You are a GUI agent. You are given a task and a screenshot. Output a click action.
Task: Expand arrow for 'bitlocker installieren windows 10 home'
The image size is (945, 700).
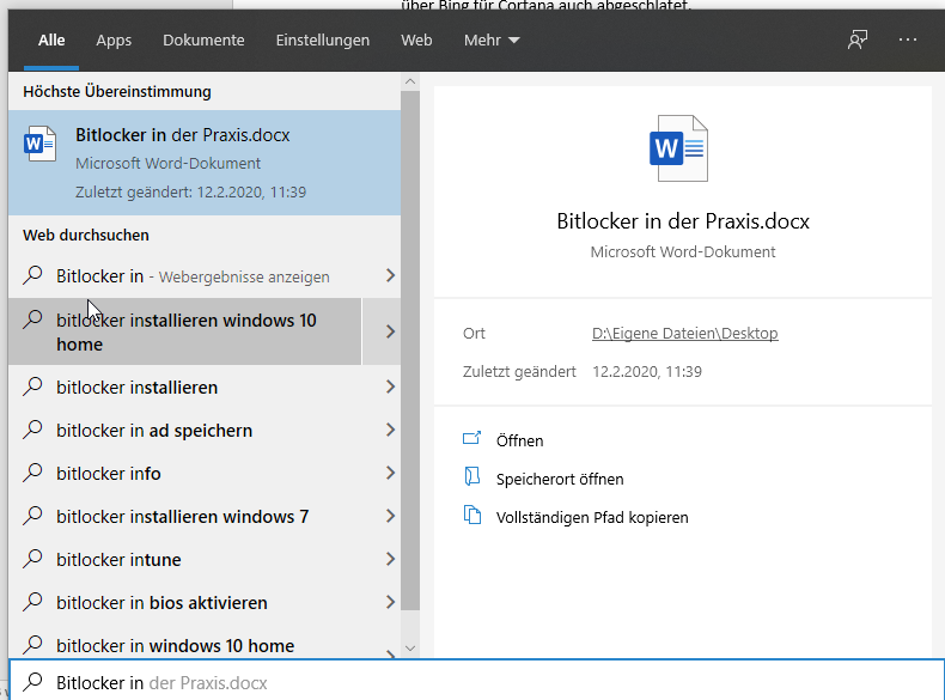click(390, 332)
